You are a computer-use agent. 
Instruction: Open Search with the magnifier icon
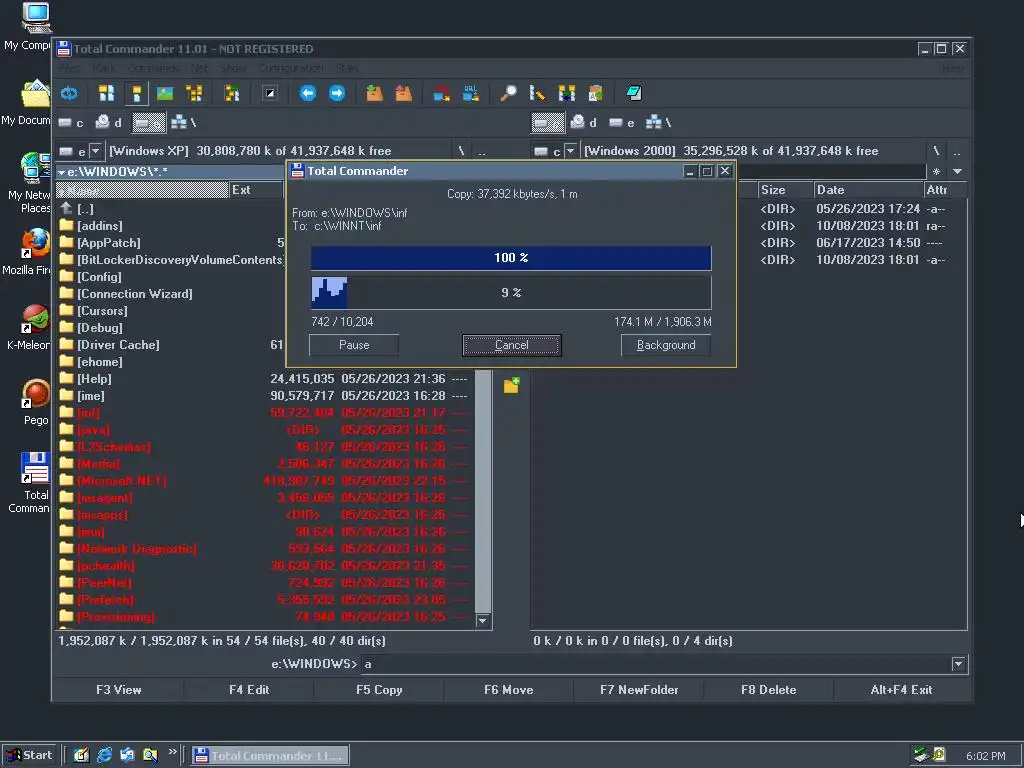[x=508, y=93]
